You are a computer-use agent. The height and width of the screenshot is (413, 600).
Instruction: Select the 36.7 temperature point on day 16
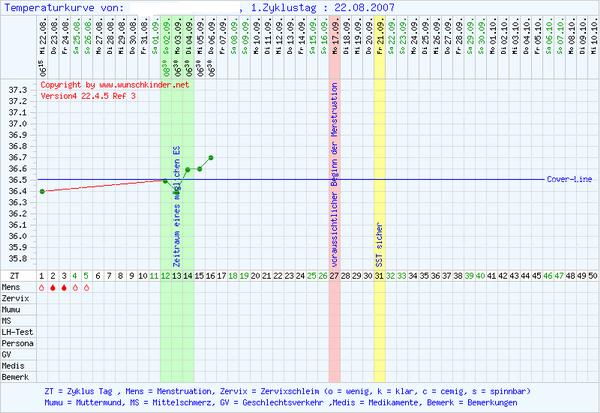click(x=211, y=157)
